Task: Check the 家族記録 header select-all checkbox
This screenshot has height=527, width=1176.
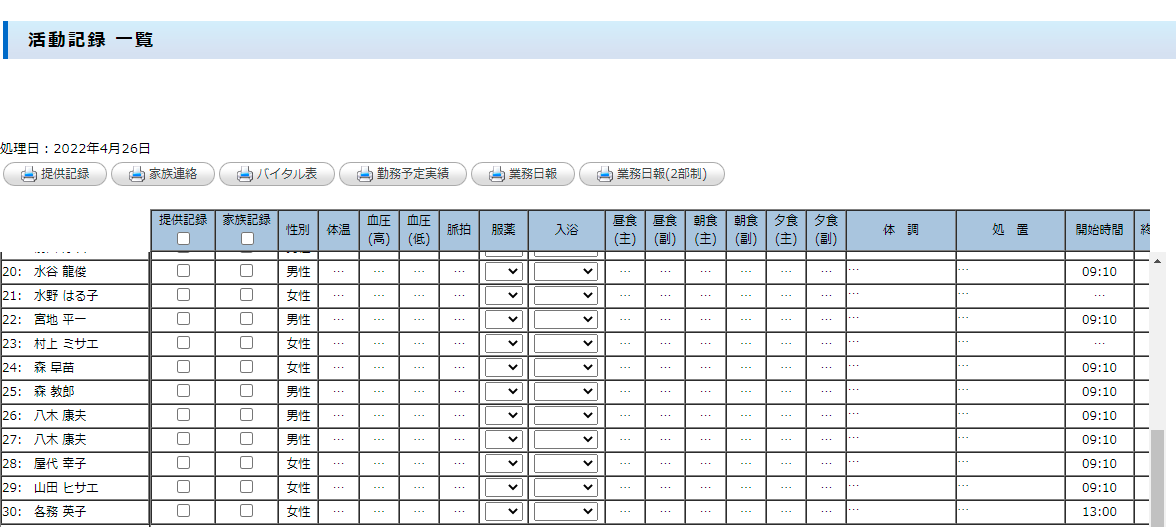Action: coord(247,238)
